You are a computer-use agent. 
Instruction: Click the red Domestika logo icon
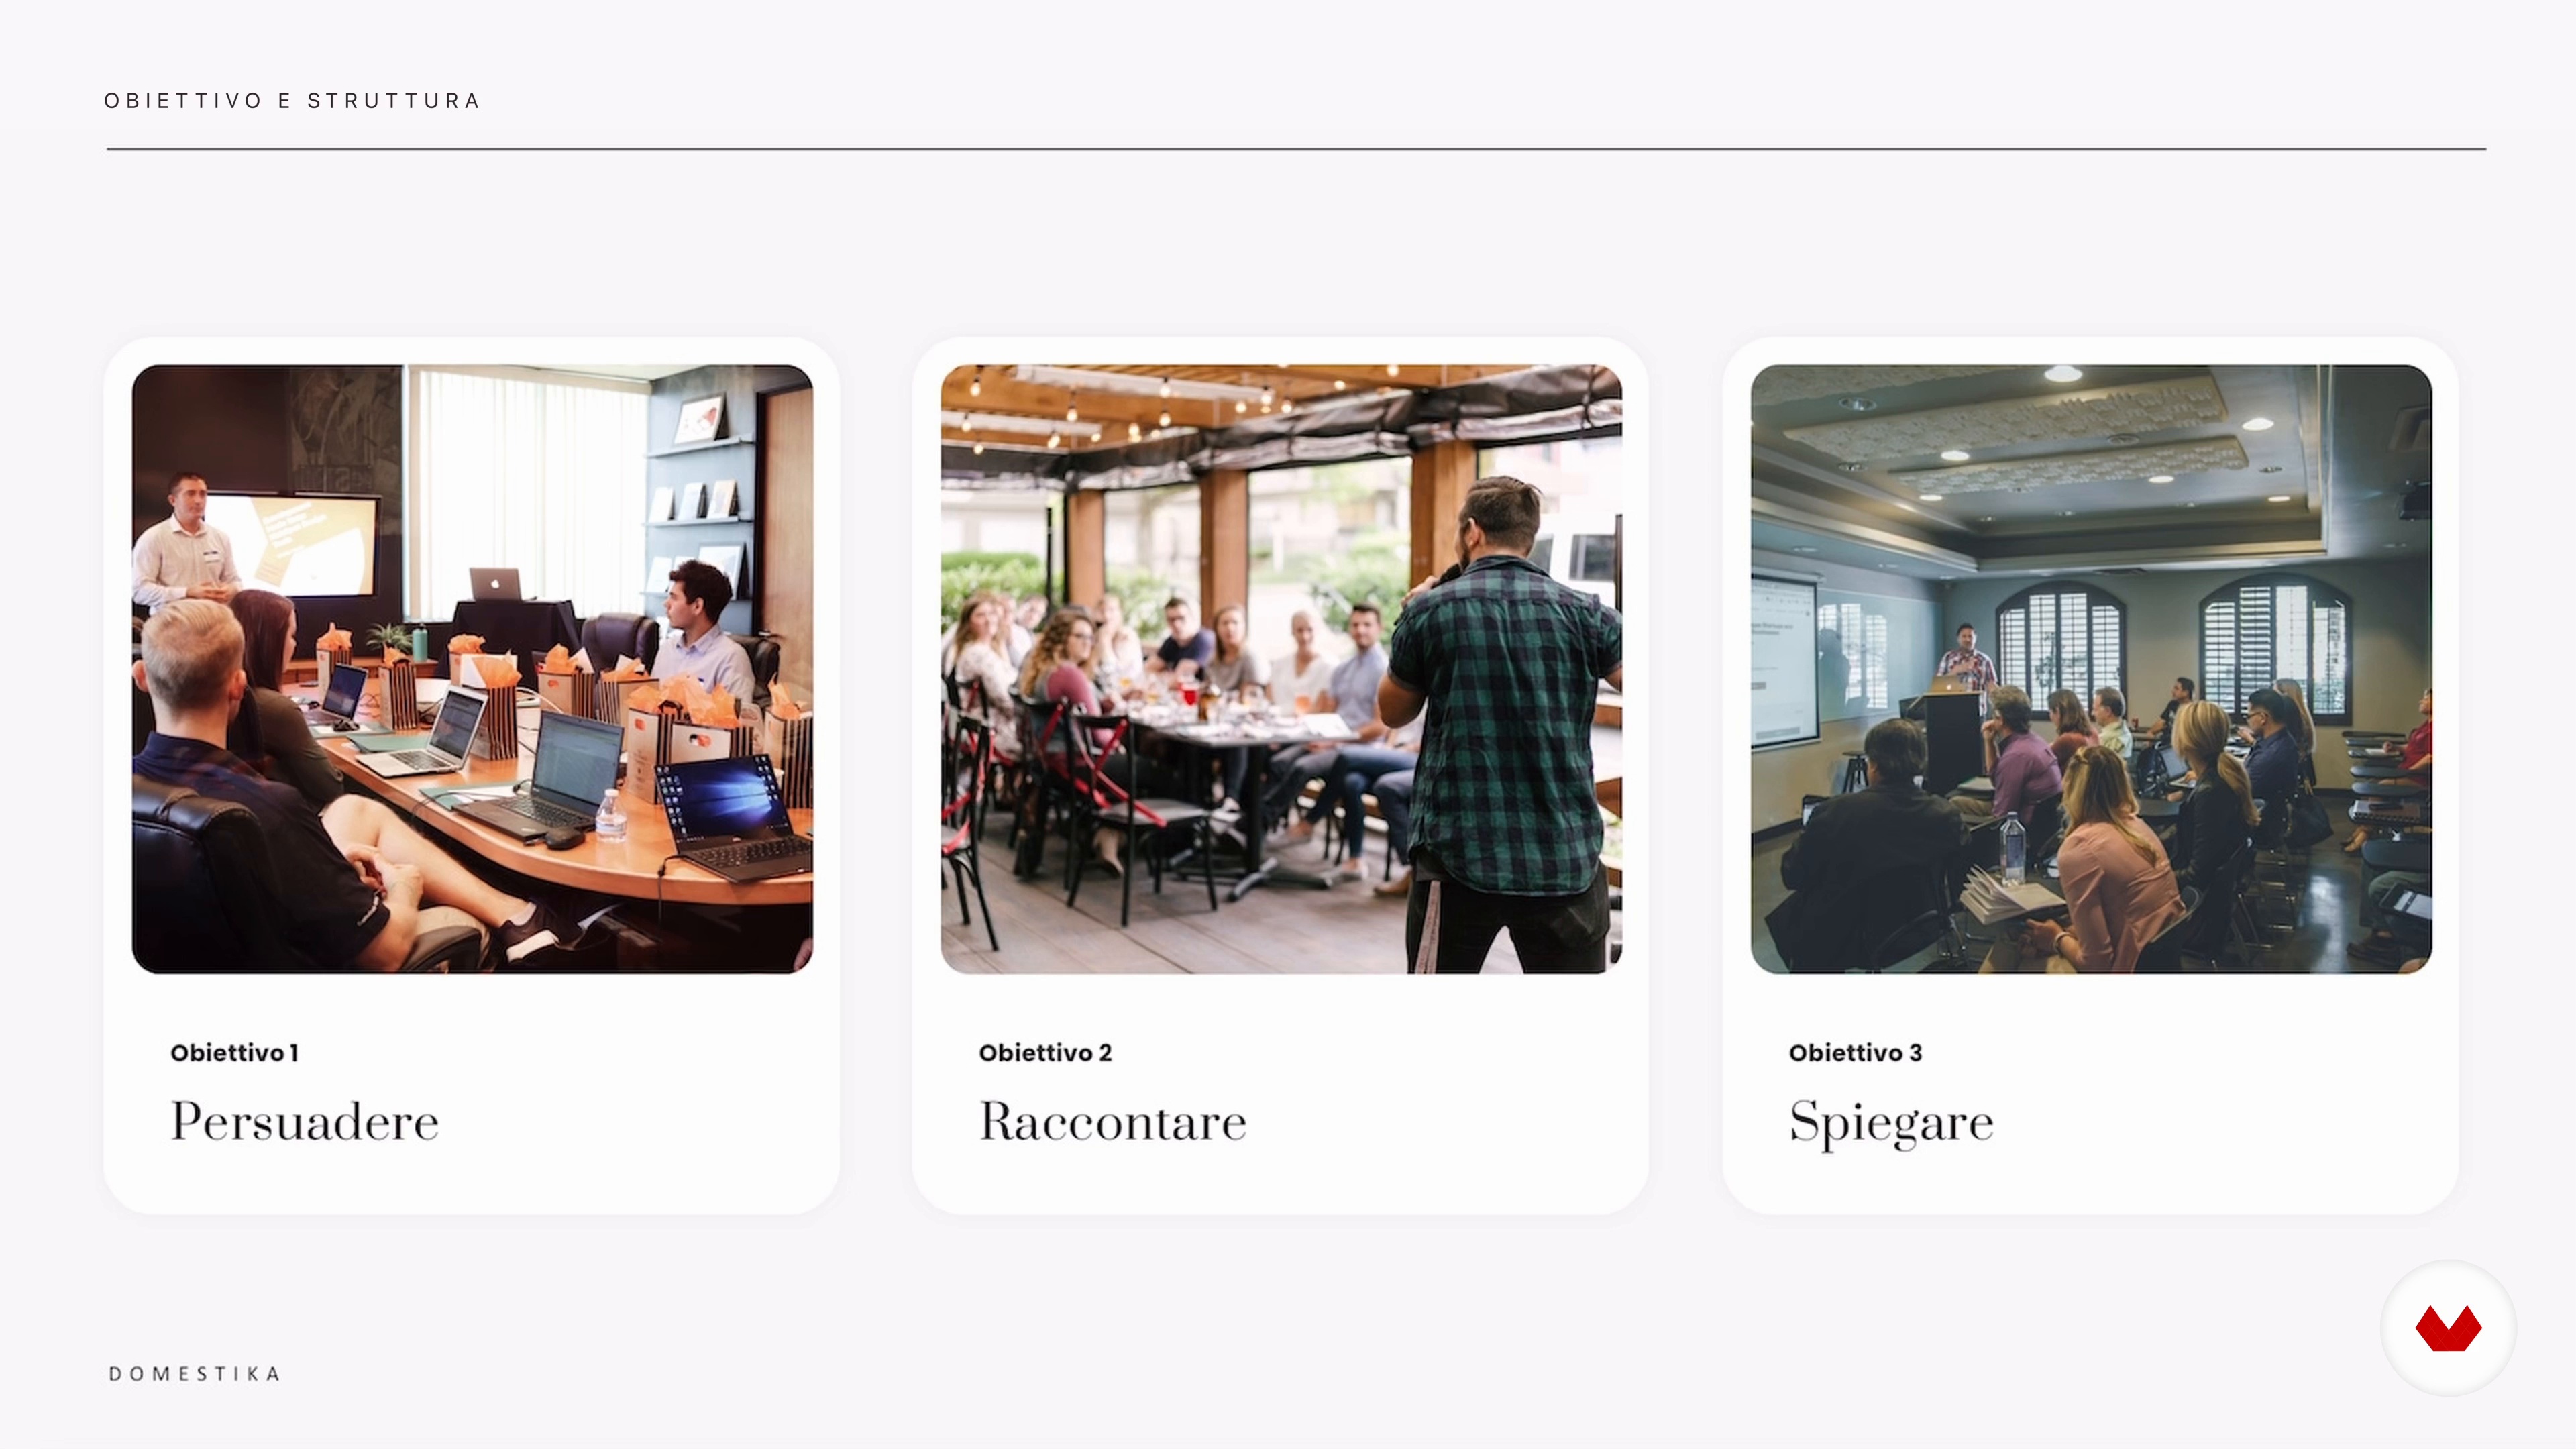click(x=2448, y=1328)
